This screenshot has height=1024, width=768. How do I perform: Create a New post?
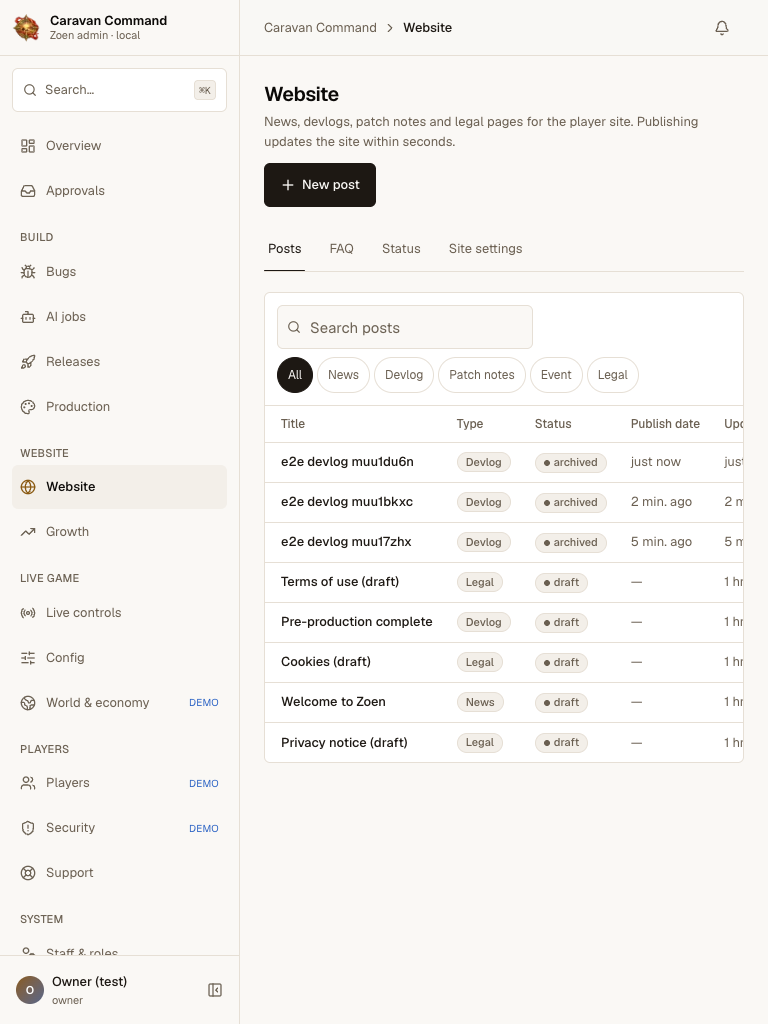tap(320, 185)
